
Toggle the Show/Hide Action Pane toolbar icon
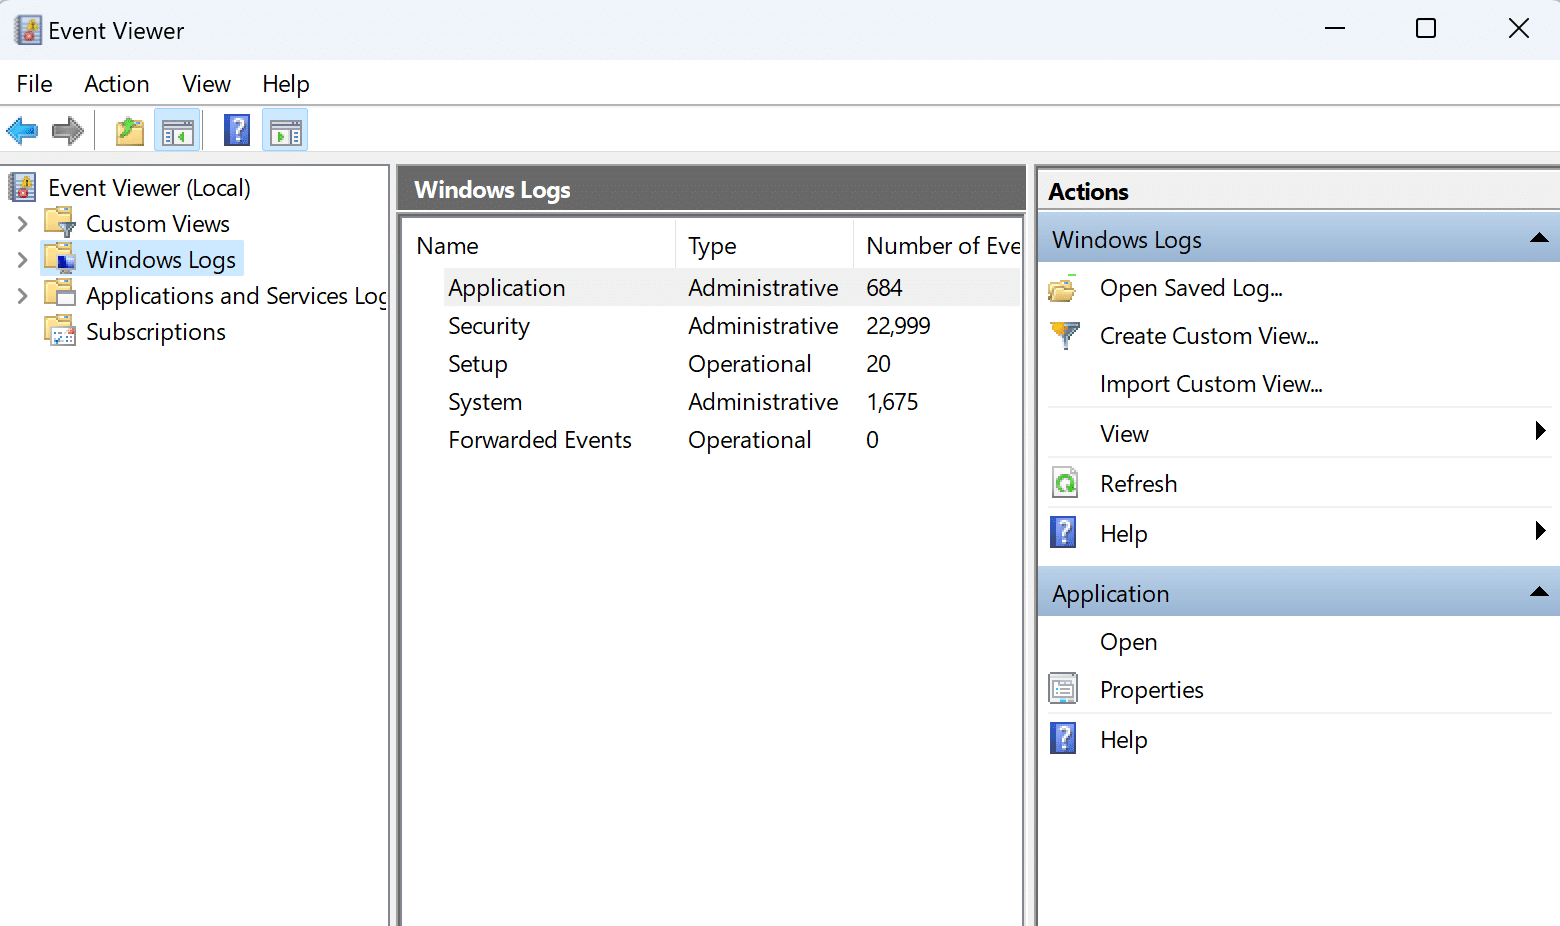(x=286, y=132)
